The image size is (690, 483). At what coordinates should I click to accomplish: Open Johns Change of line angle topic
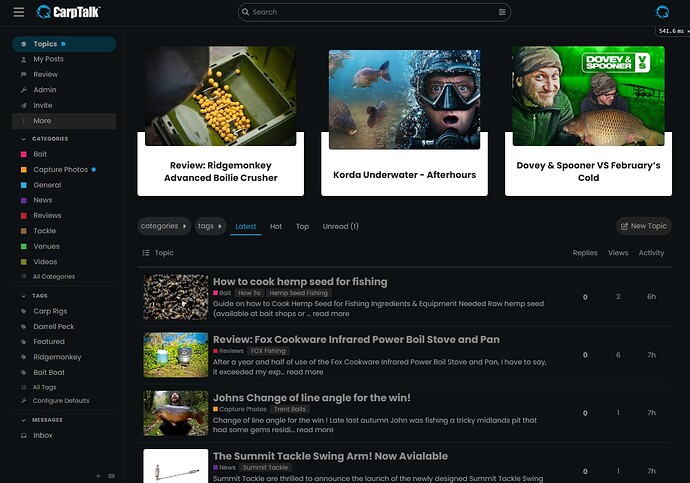coord(312,398)
